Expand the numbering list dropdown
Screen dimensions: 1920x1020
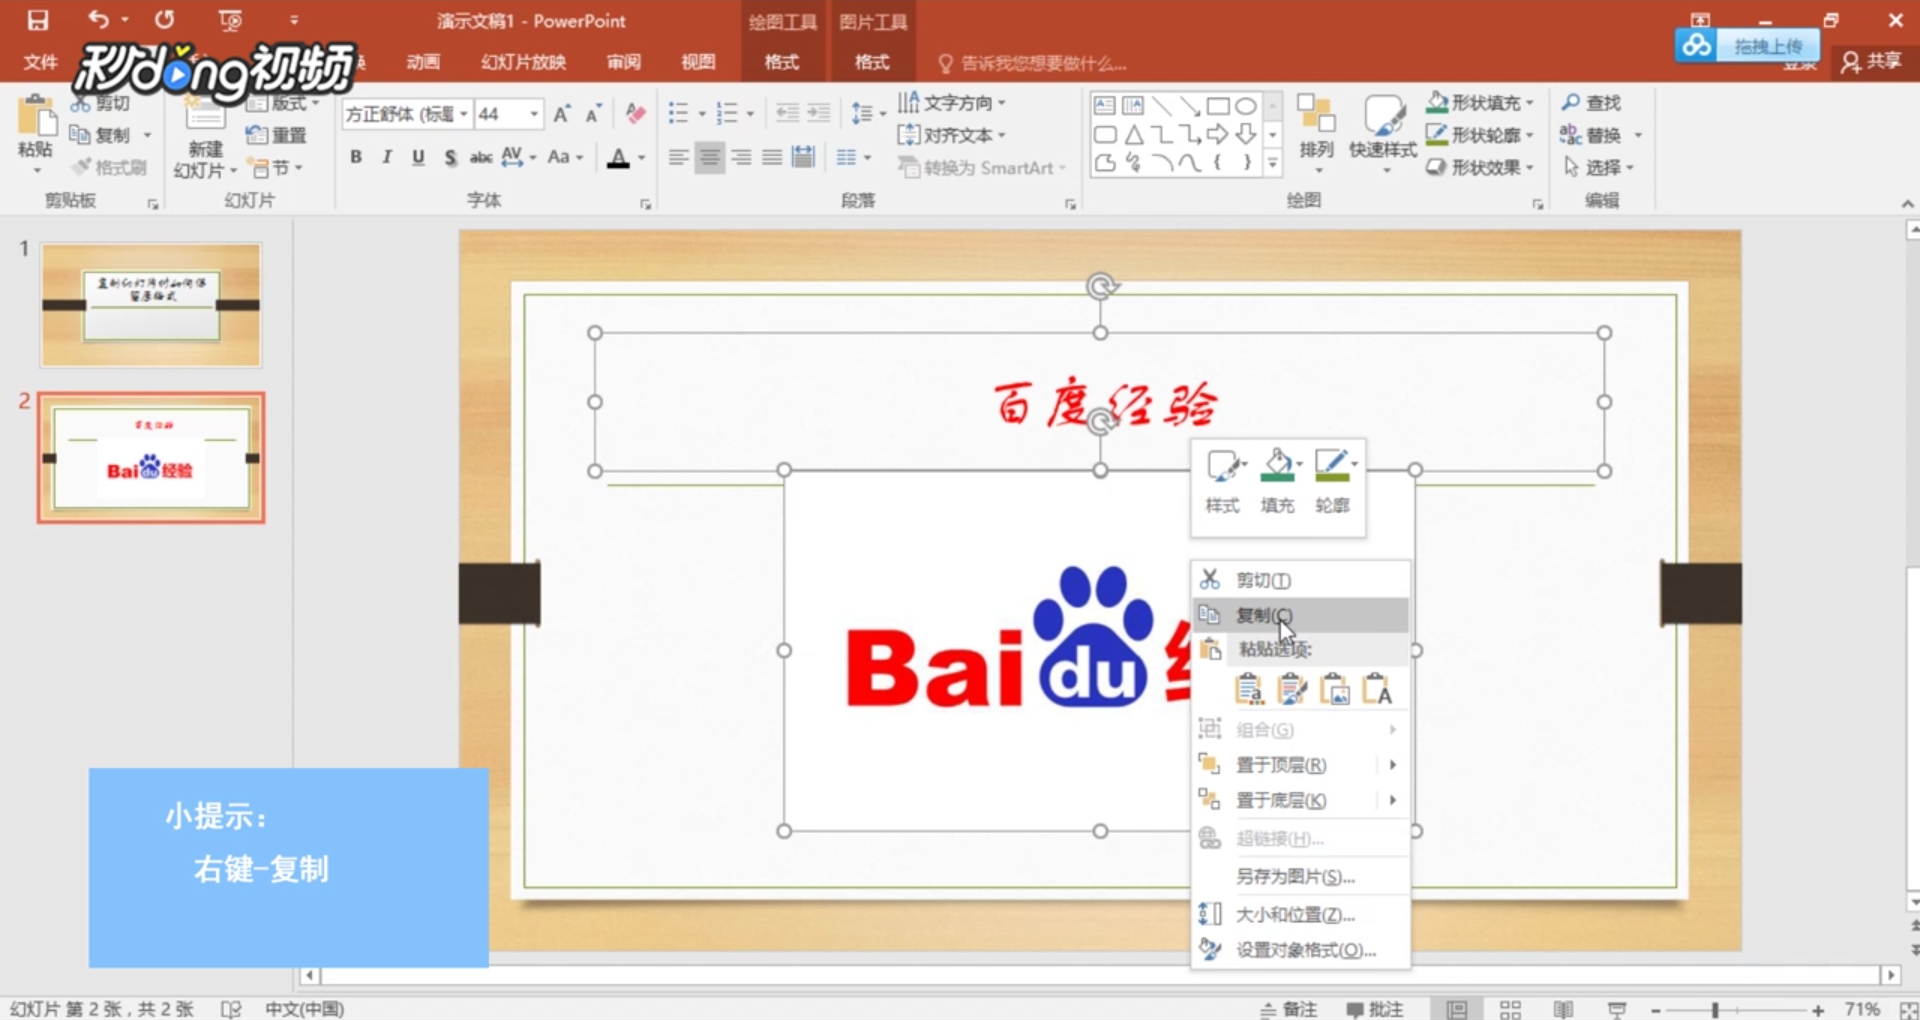[750, 114]
